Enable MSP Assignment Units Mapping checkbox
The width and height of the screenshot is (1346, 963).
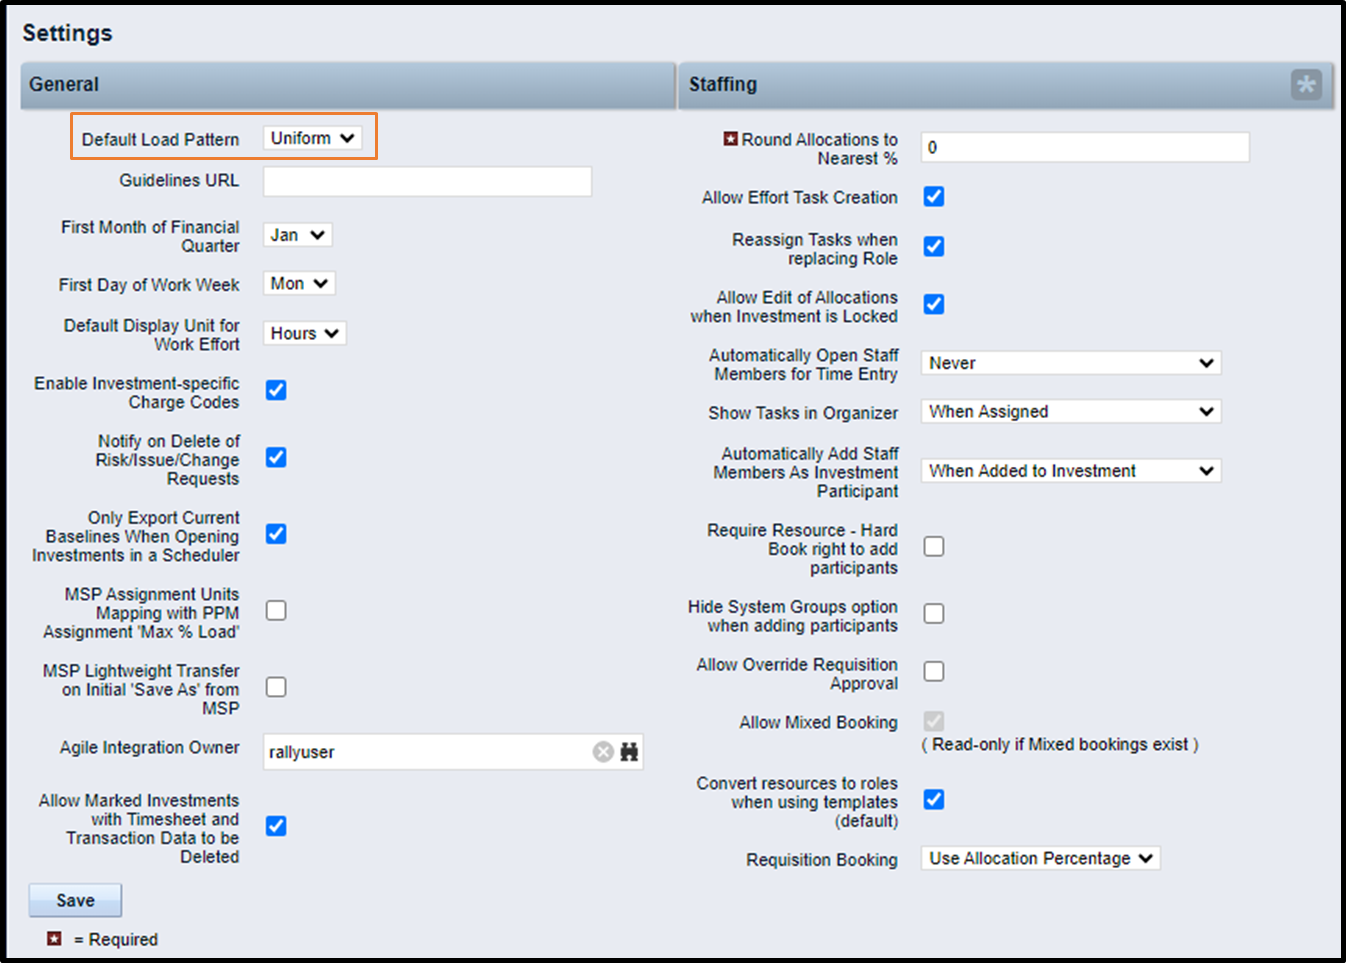point(276,610)
